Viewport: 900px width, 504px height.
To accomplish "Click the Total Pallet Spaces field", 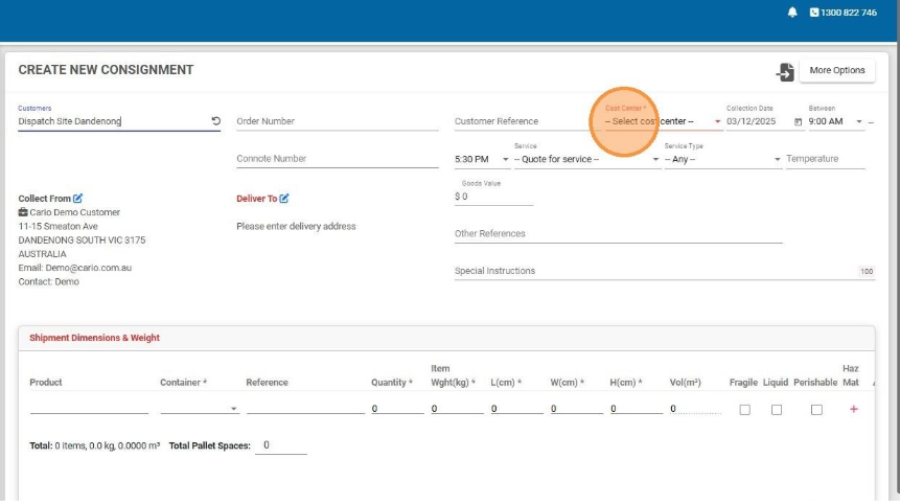I will click(280, 445).
